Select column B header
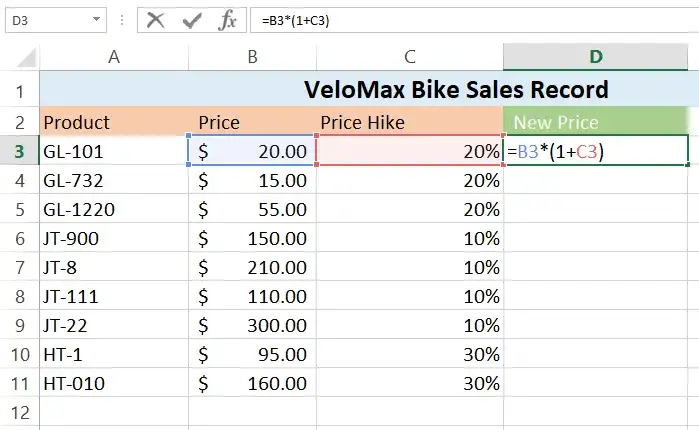The height and width of the screenshot is (430, 699). pyautogui.click(x=252, y=57)
